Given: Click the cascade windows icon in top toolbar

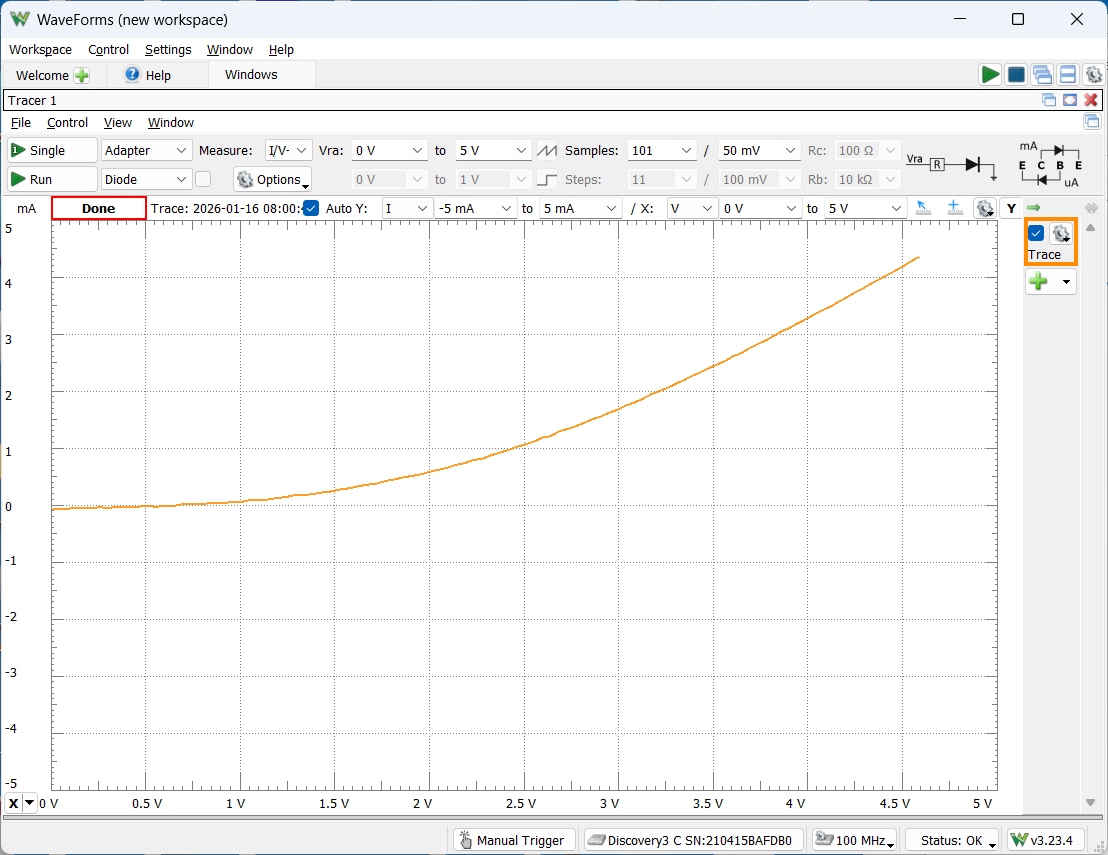Looking at the screenshot, I should 1042,75.
